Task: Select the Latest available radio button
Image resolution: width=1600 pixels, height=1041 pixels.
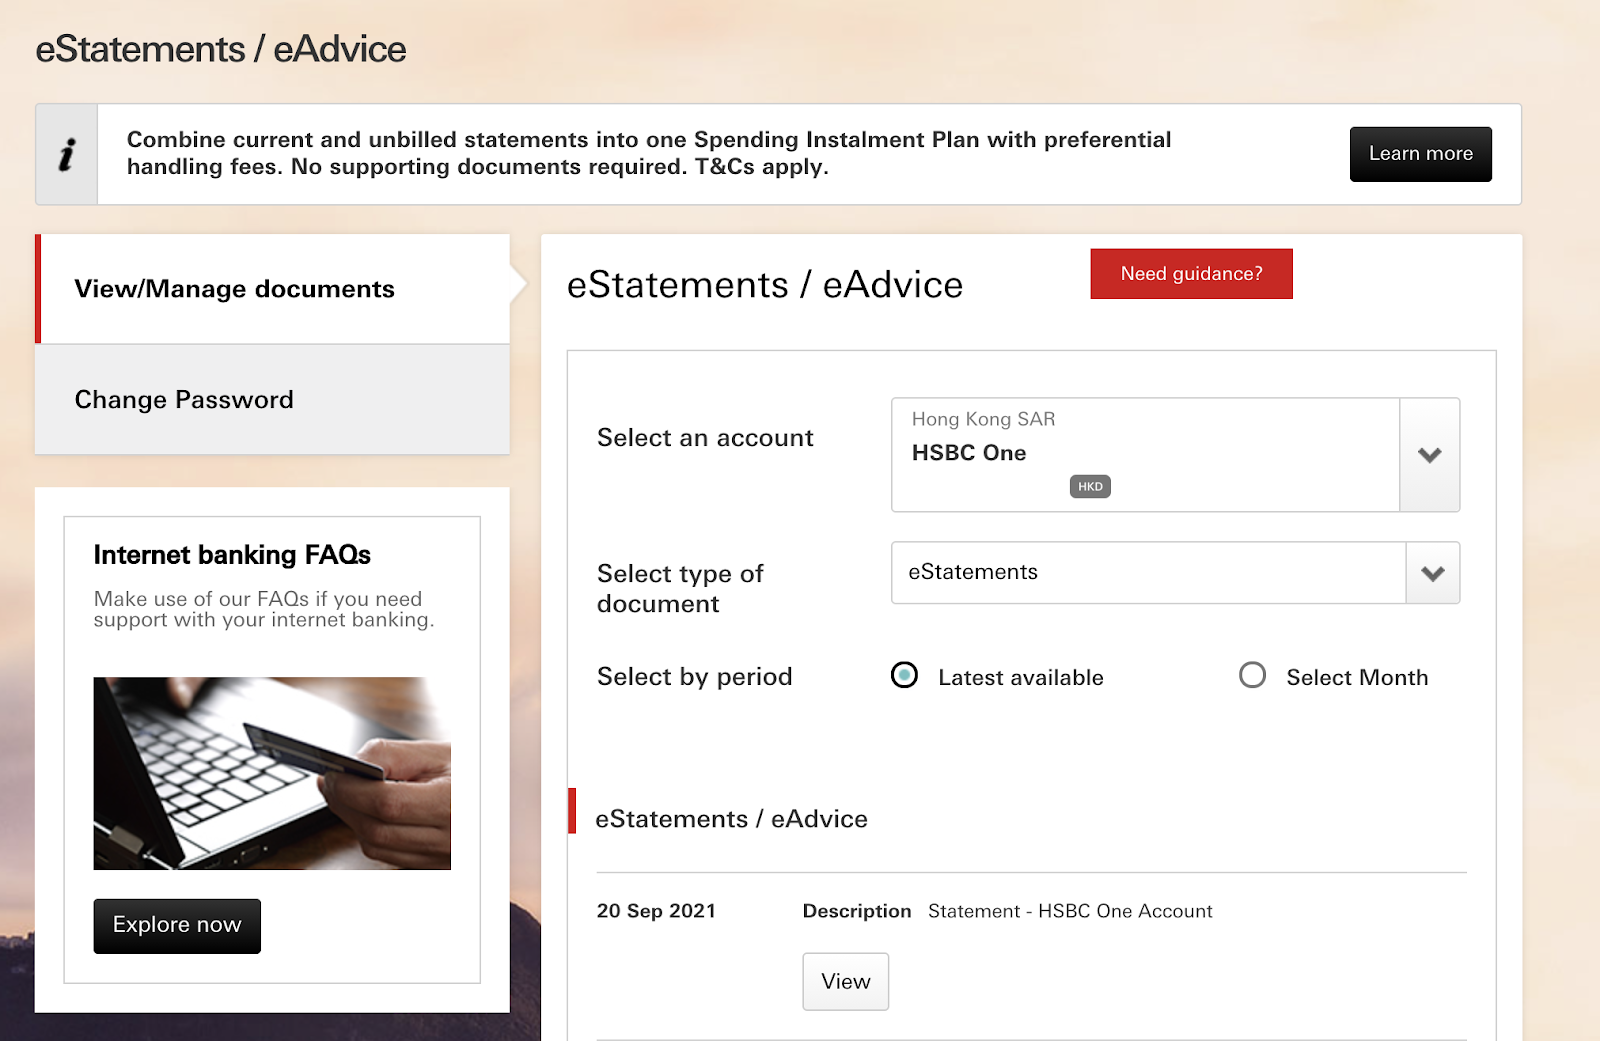Action: (904, 676)
